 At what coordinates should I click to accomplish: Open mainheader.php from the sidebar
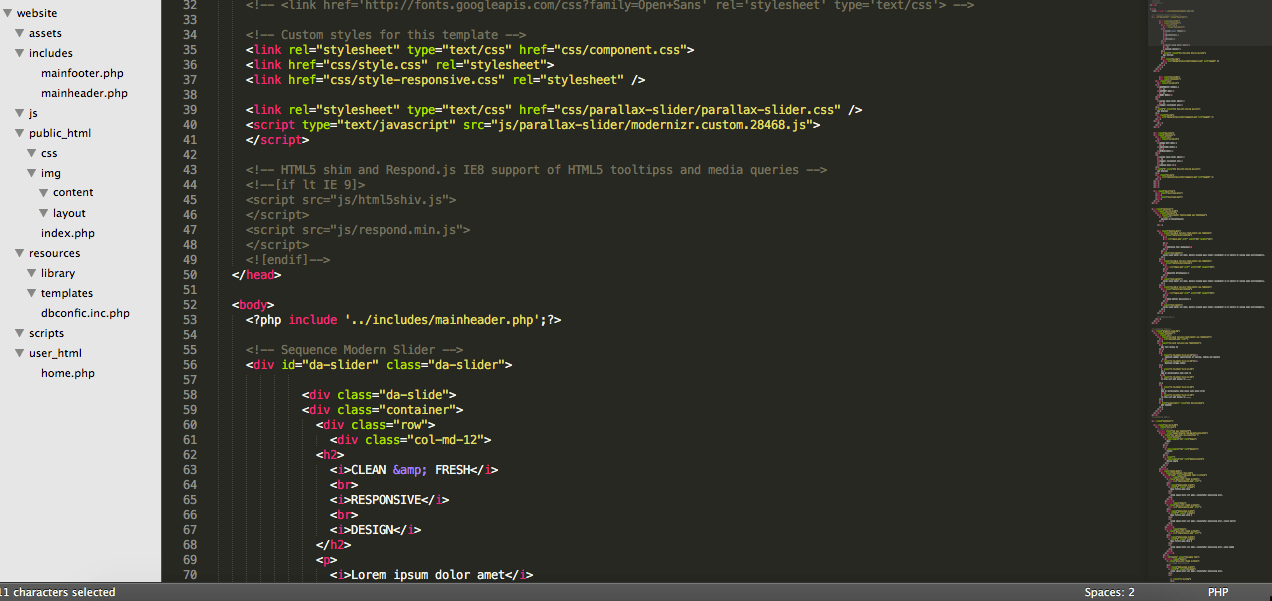click(x=84, y=93)
